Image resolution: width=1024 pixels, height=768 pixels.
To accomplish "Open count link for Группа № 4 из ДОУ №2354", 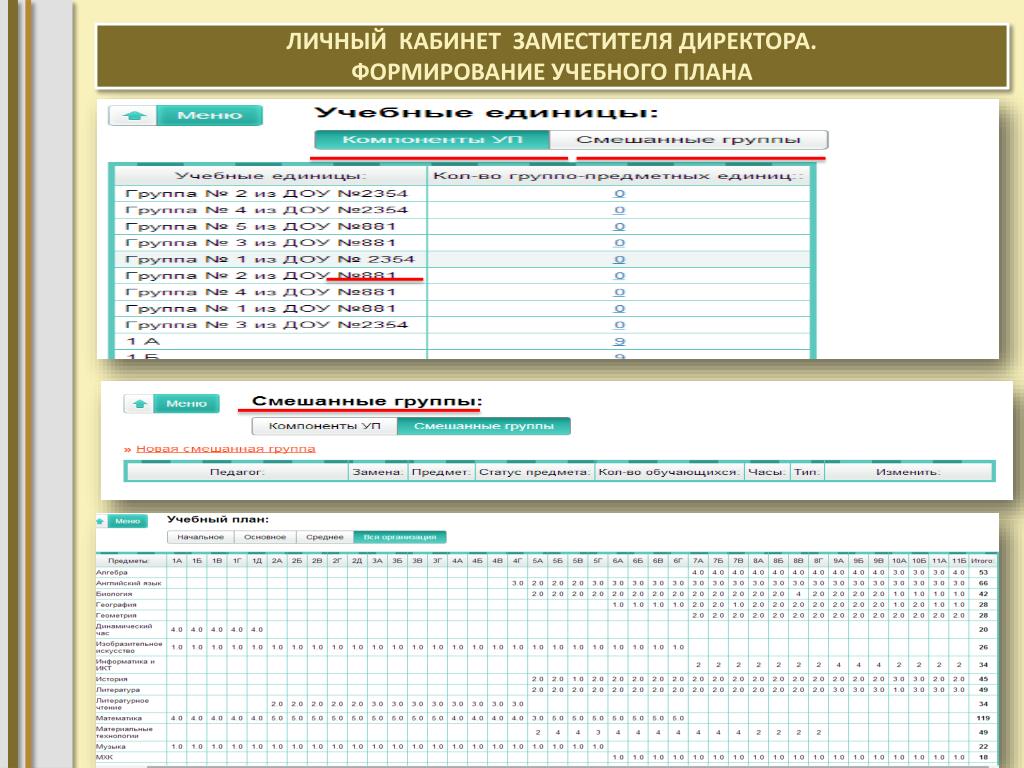I will [x=619, y=210].
